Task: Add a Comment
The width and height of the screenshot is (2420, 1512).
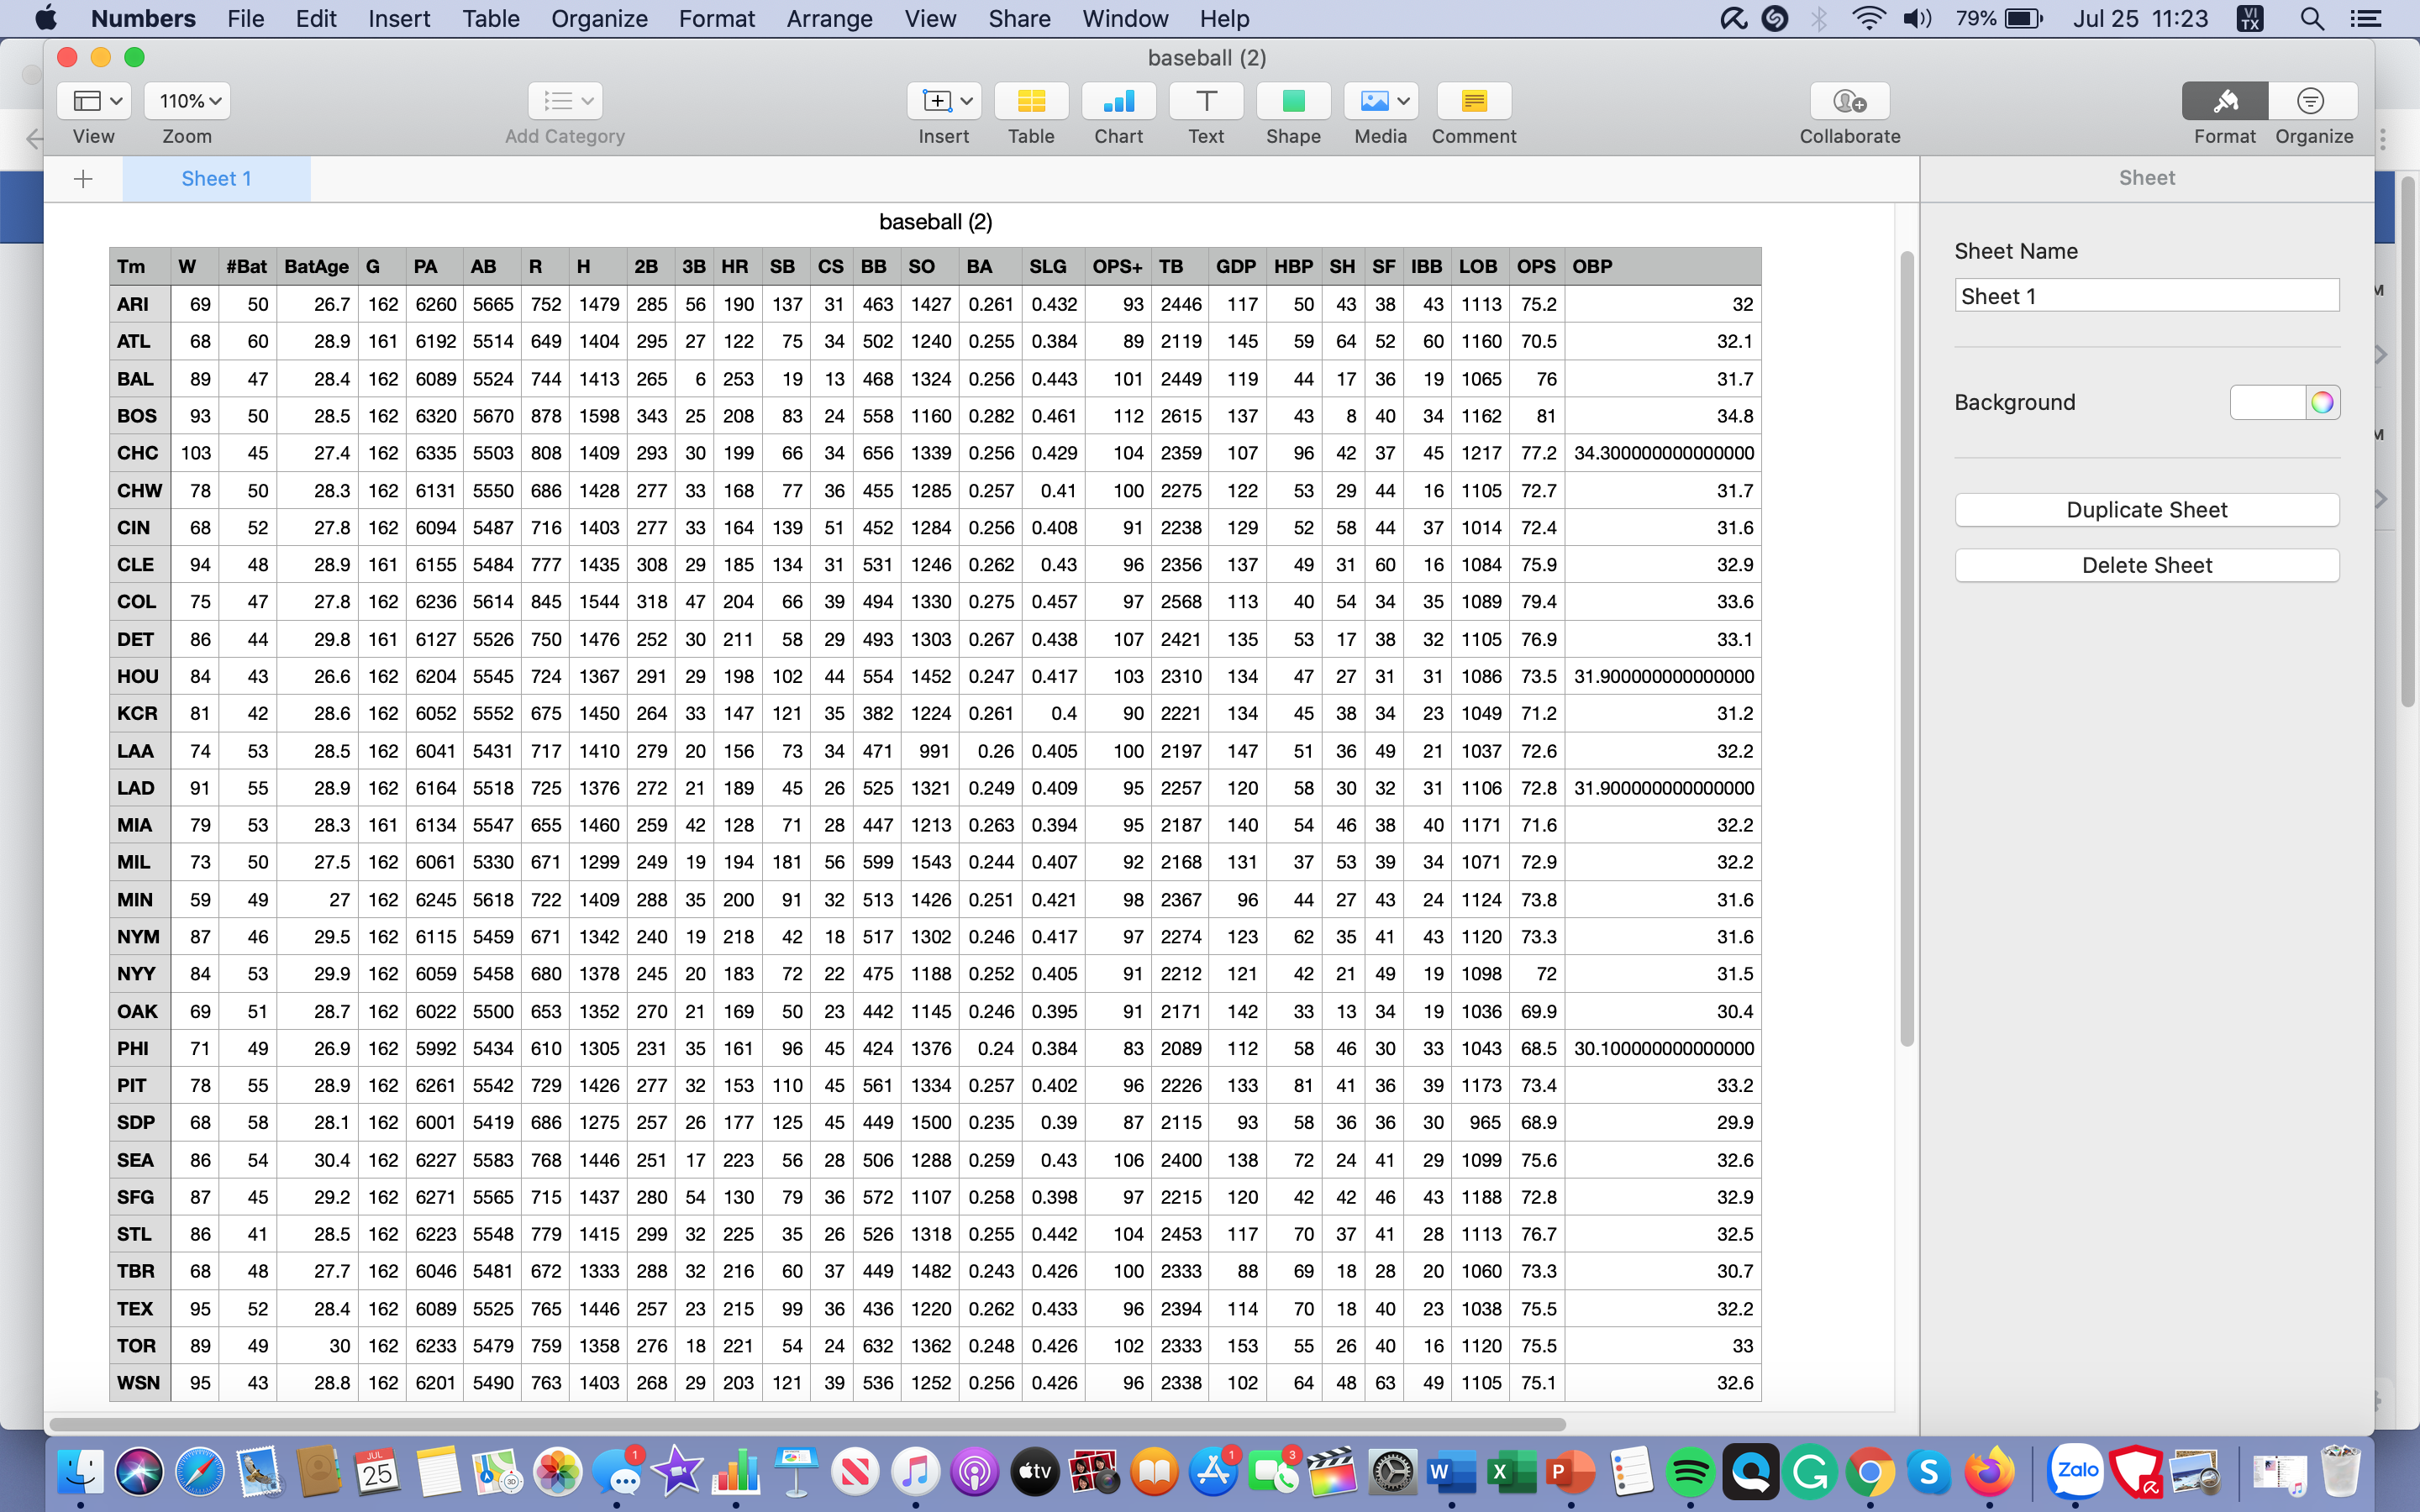Action: (1473, 100)
